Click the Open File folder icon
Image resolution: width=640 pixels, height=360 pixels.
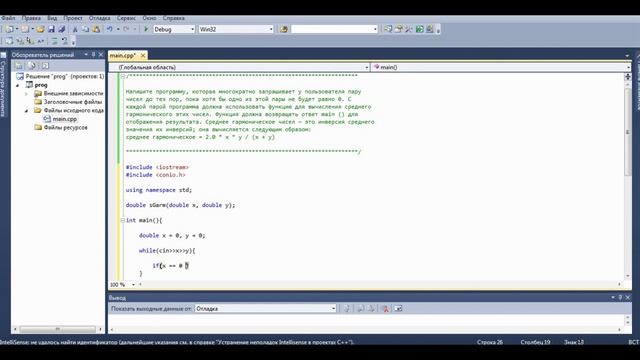coord(40,29)
